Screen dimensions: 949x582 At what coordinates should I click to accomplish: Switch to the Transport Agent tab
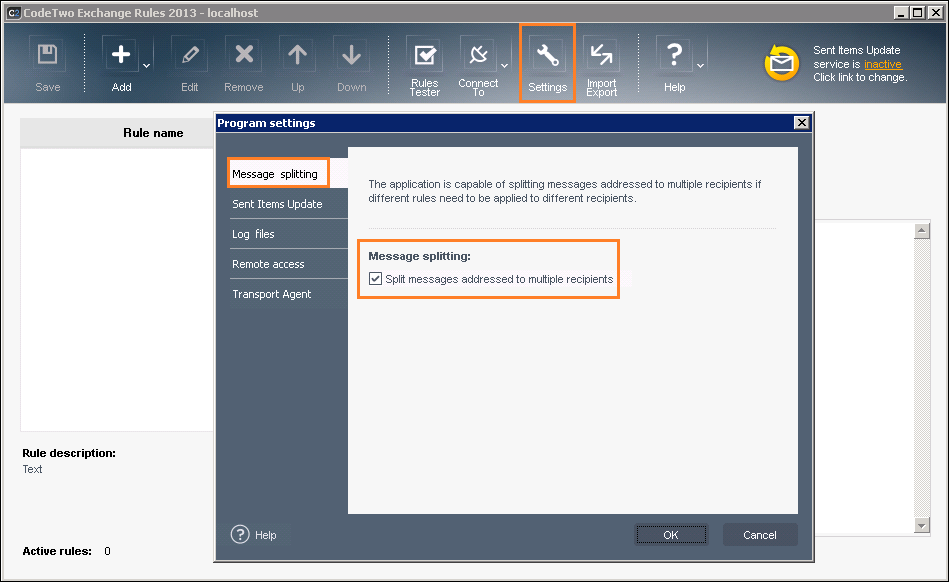pyautogui.click(x=288, y=294)
